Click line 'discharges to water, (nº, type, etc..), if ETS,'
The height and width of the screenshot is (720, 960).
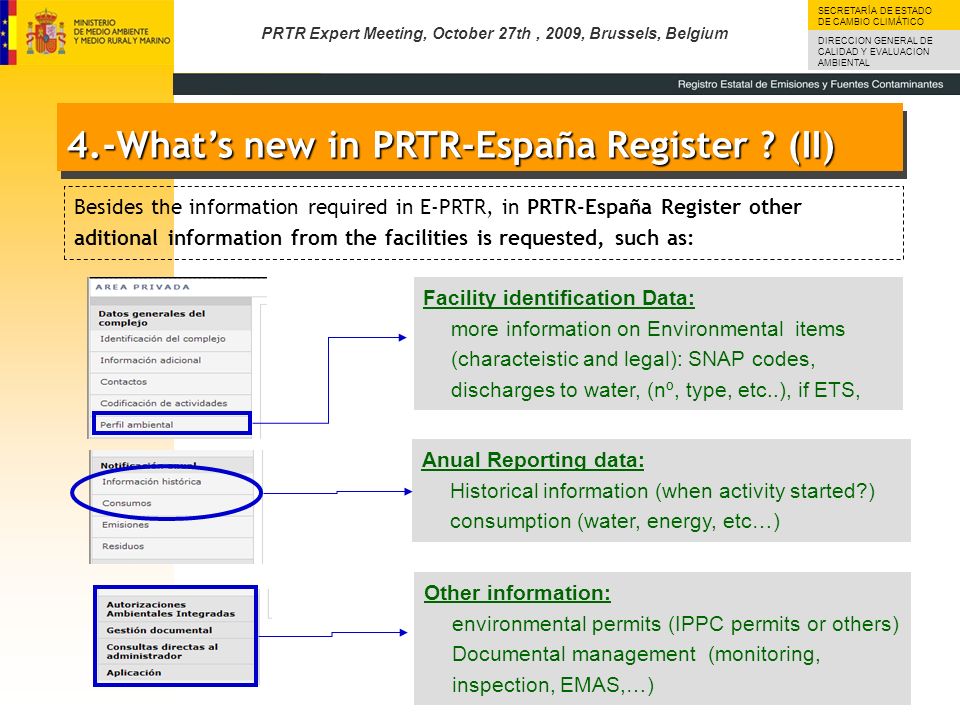(x=655, y=390)
